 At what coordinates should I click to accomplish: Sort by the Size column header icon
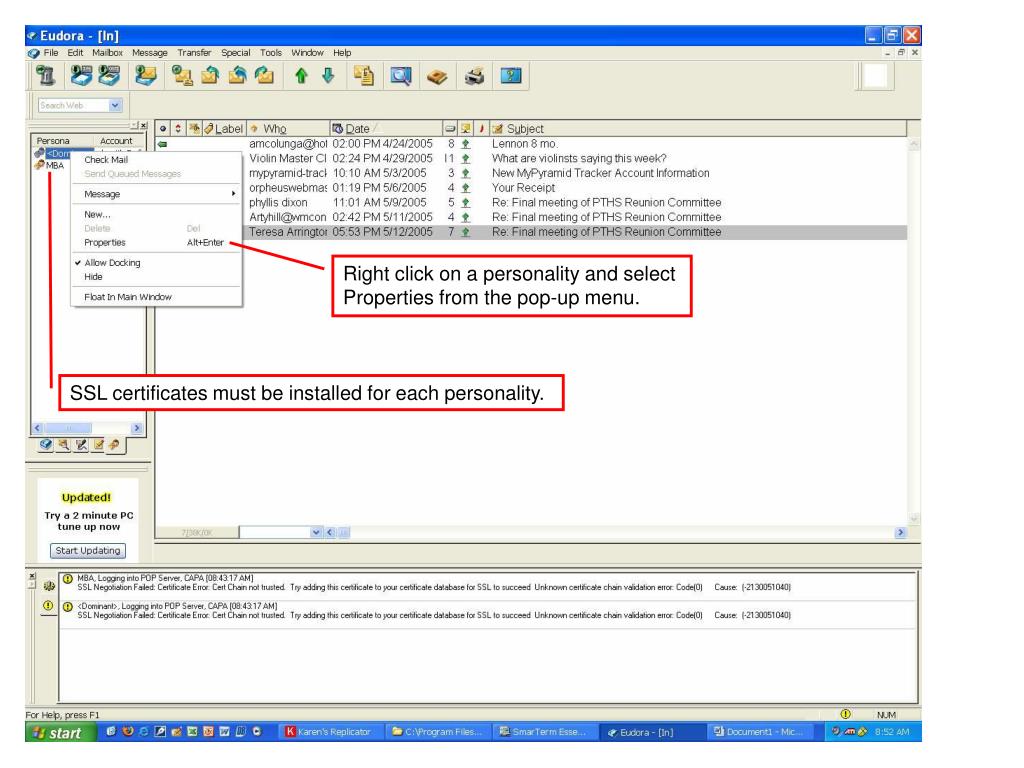coord(450,129)
